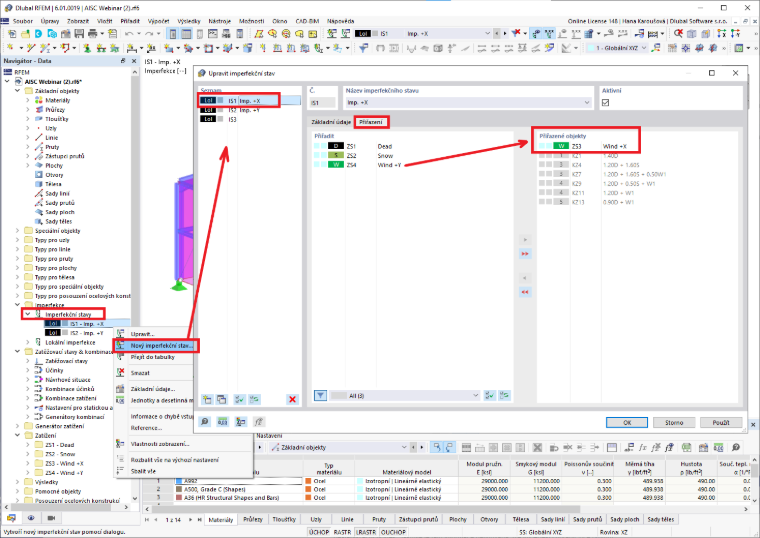Viewport: 760px width, 538px height.
Task: Open the Název imperfekčního stavu combo box
Action: pyautogui.click(x=468, y=103)
